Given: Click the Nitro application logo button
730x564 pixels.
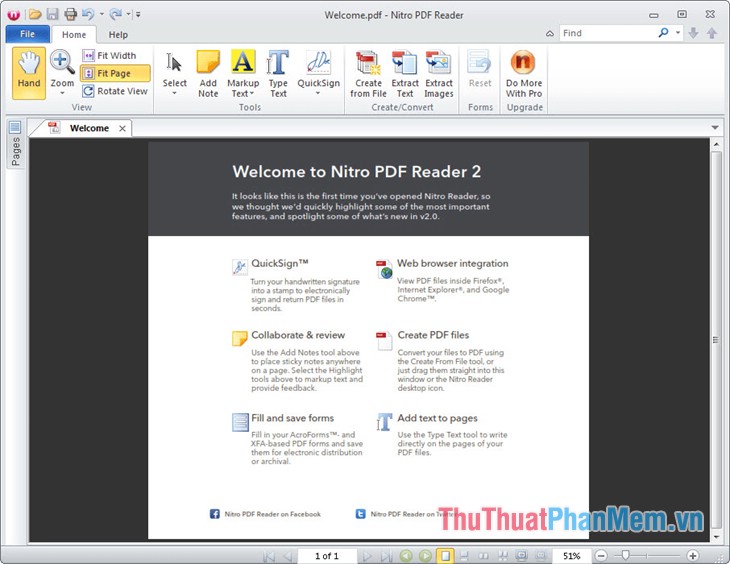Looking at the screenshot, I should (x=14, y=15).
